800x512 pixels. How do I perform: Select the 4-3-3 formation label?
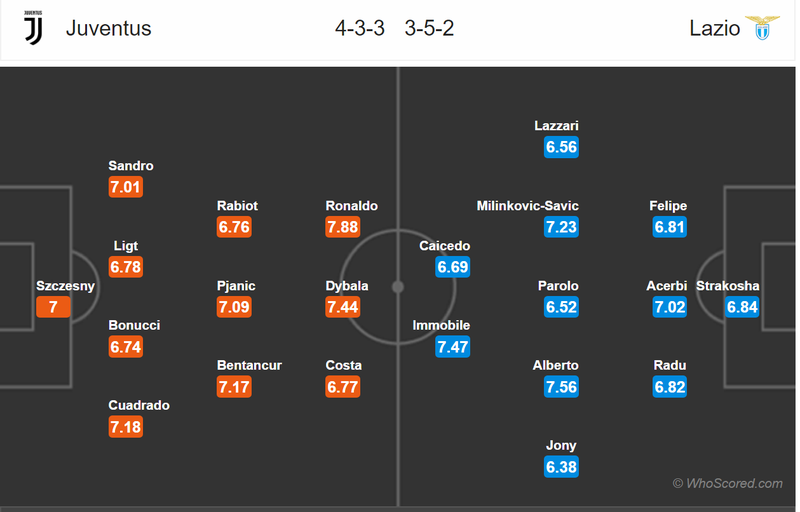click(360, 28)
